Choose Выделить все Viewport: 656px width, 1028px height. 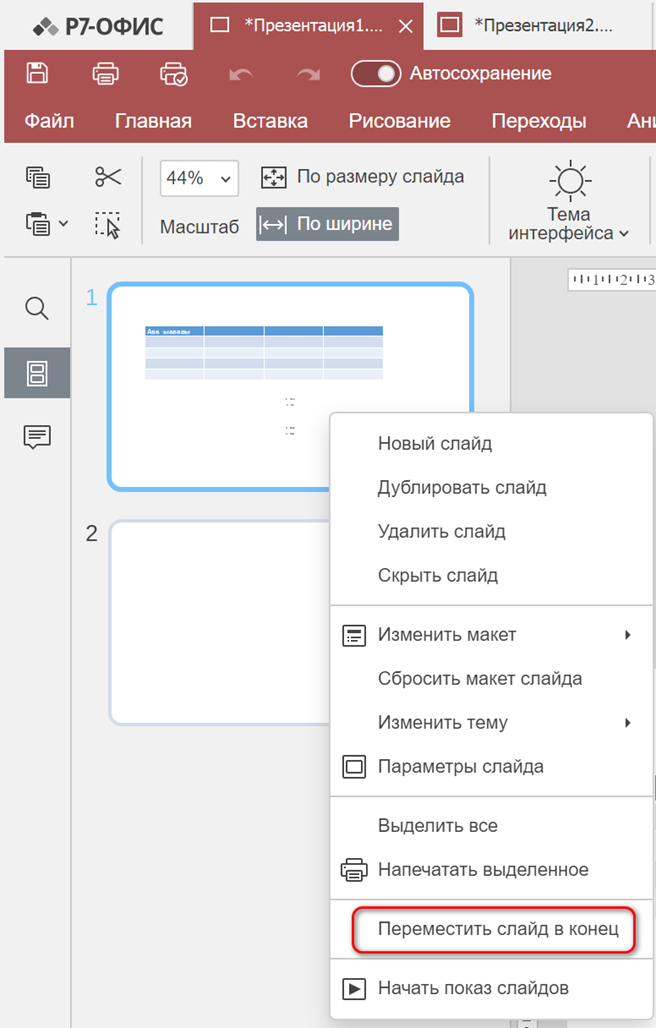tap(492, 825)
